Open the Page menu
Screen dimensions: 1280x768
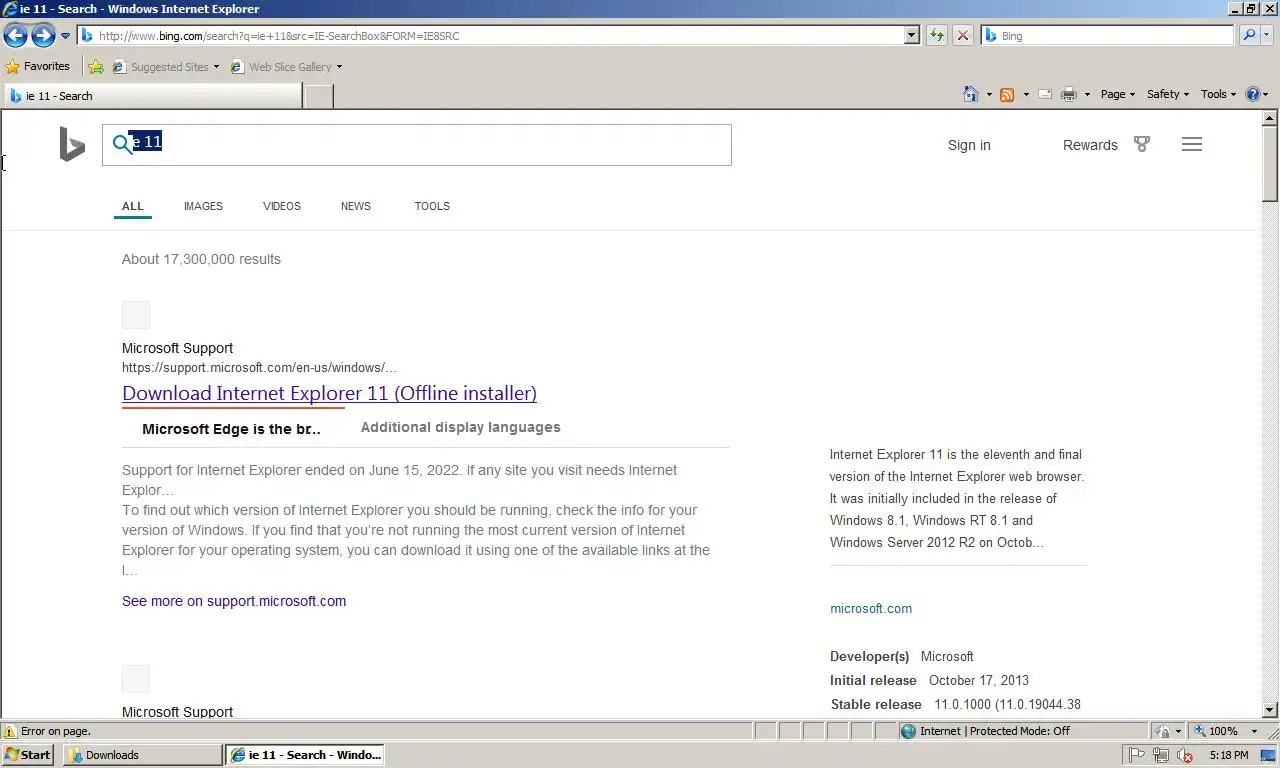1117,94
